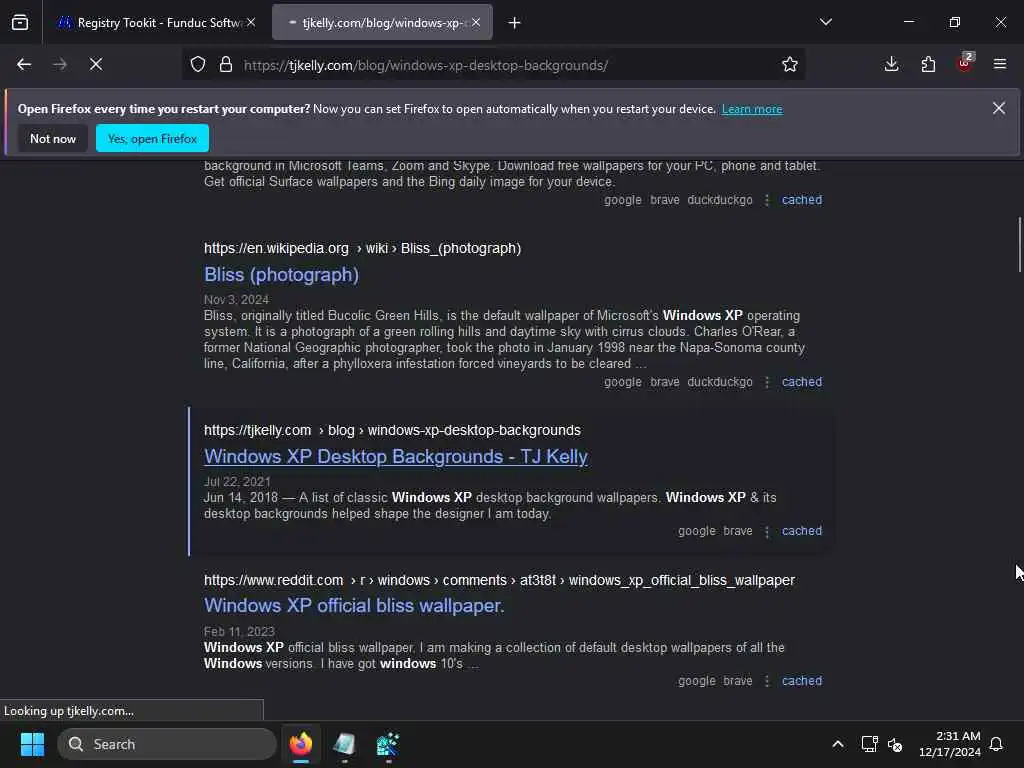Open google link under the reddit result
The image size is (1024, 768).
[x=697, y=681]
